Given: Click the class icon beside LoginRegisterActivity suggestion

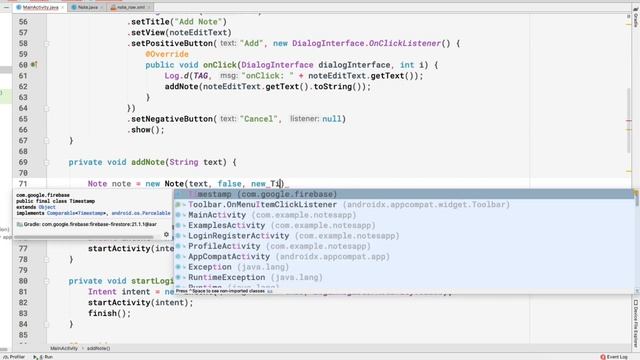Looking at the screenshot, I should [179, 236].
